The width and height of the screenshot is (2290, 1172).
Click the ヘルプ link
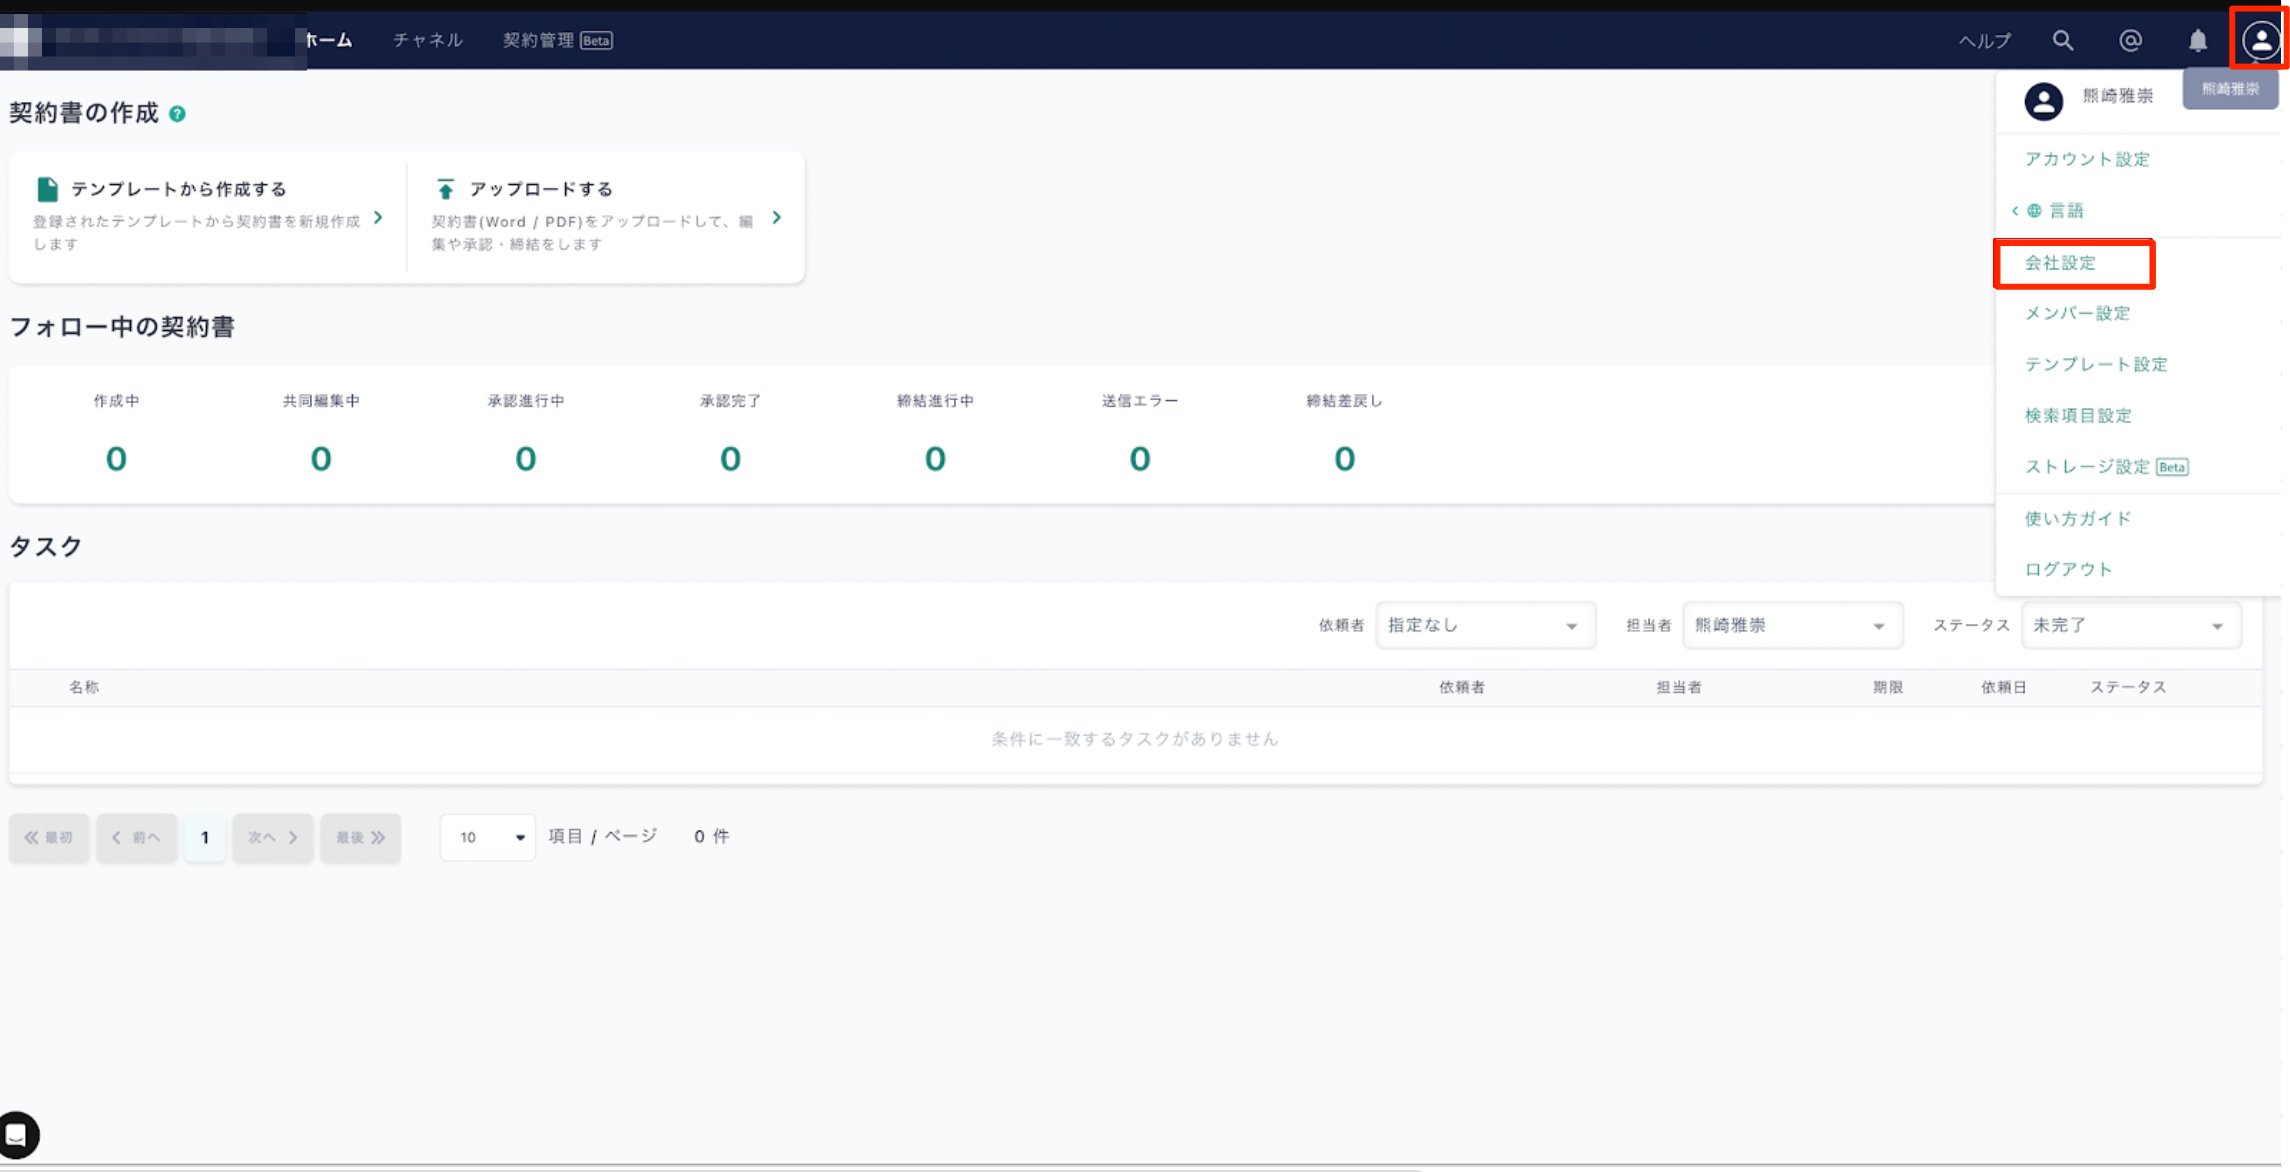1984,41
